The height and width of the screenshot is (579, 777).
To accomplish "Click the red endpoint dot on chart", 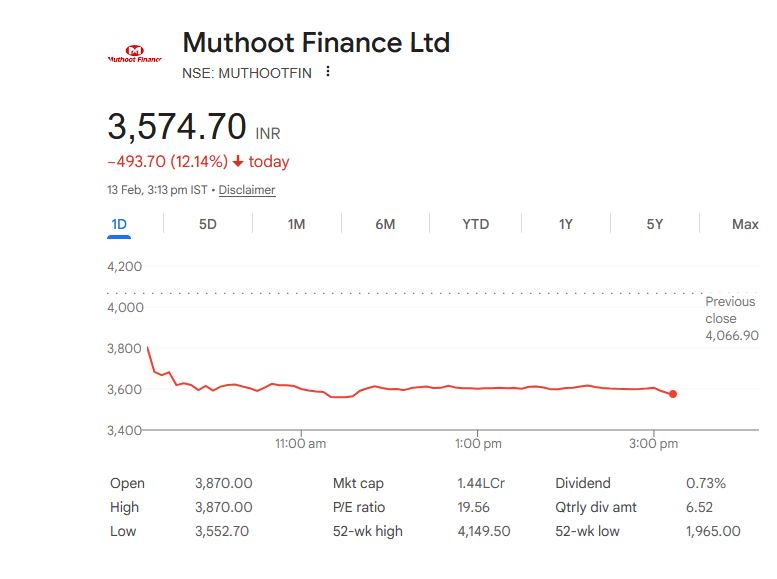I will [673, 394].
